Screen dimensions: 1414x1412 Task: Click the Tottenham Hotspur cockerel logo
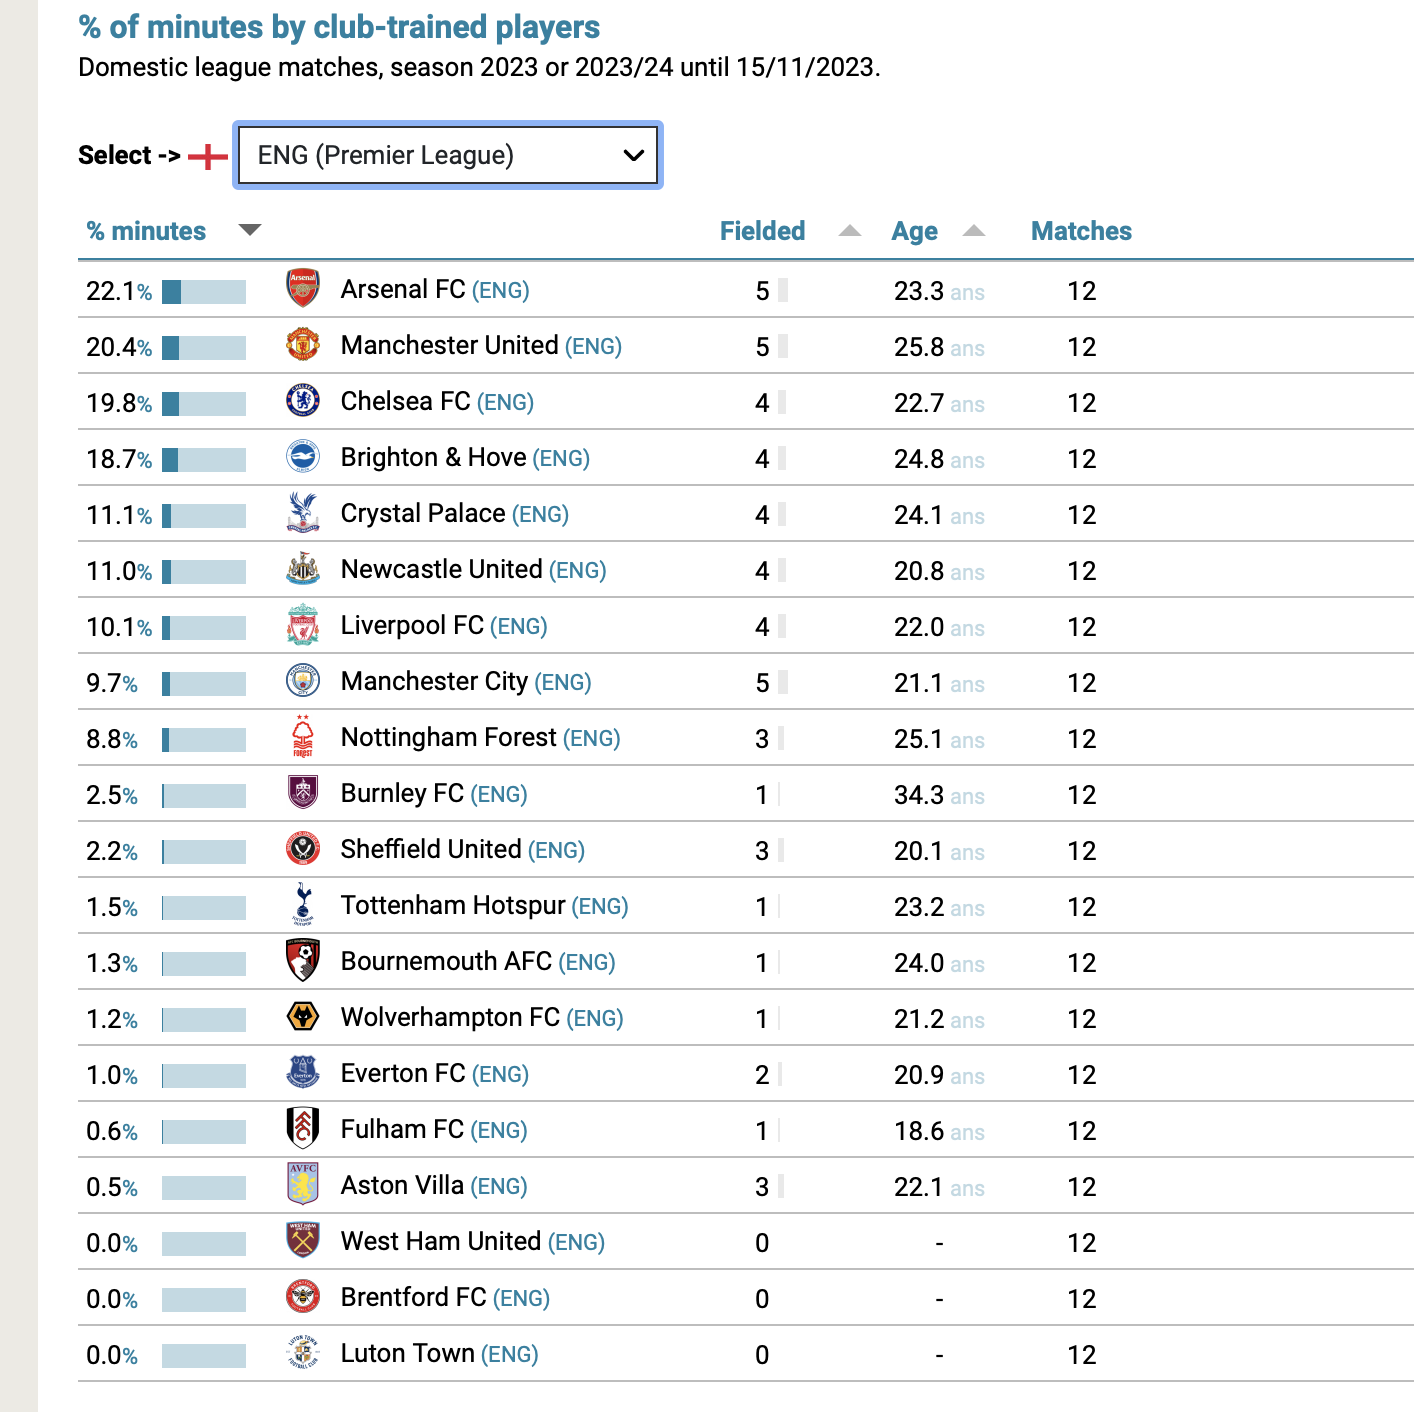pyautogui.click(x=303, y=904)
